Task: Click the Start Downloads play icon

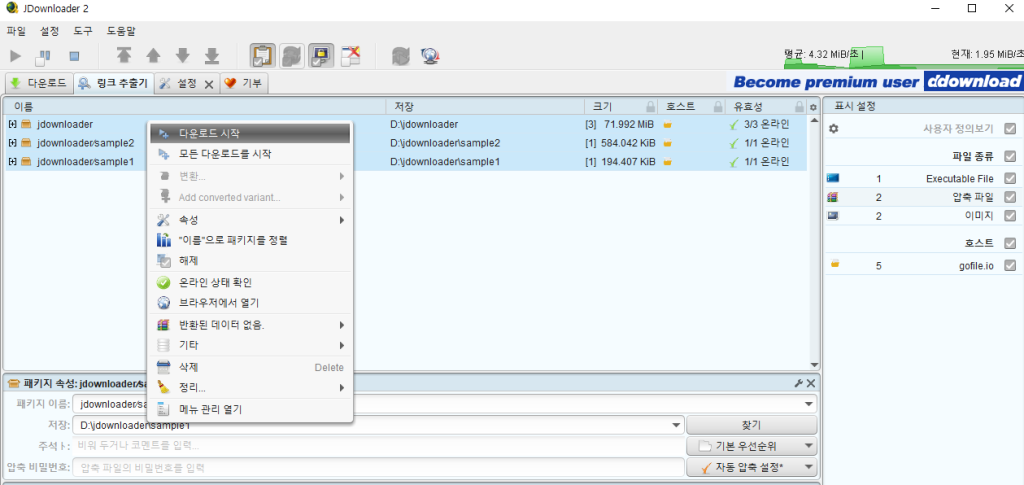Action: click(x=16, y=56)
